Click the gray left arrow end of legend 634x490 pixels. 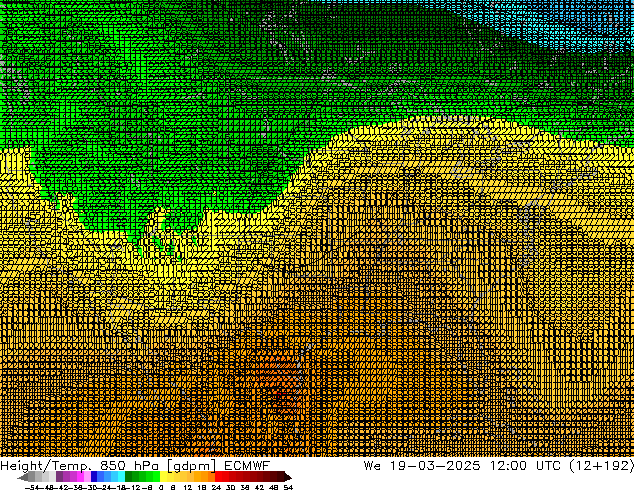pos(23,477)
